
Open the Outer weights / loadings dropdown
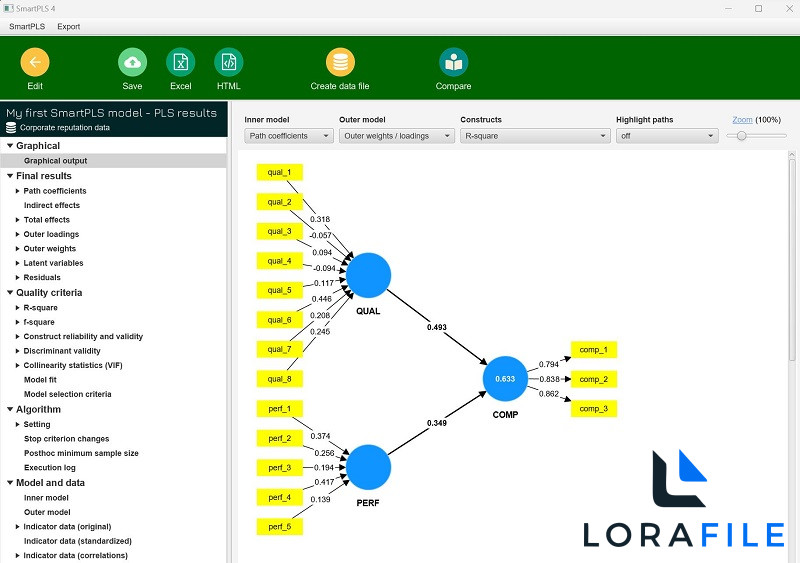click(x=397, y=136)
